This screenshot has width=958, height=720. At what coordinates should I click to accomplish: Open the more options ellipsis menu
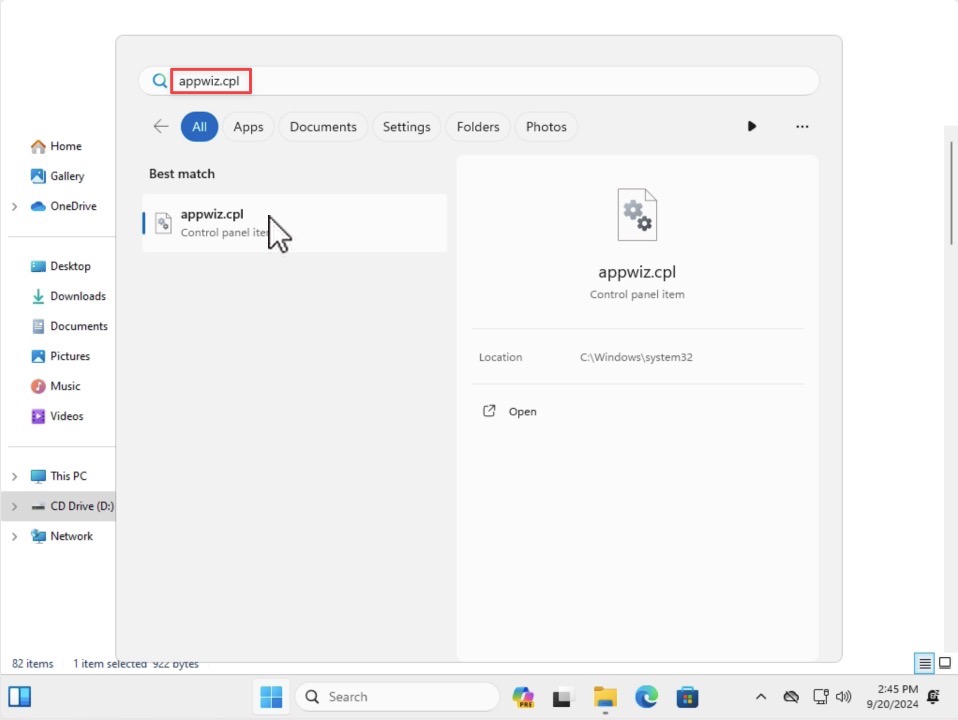coord(802,127)
